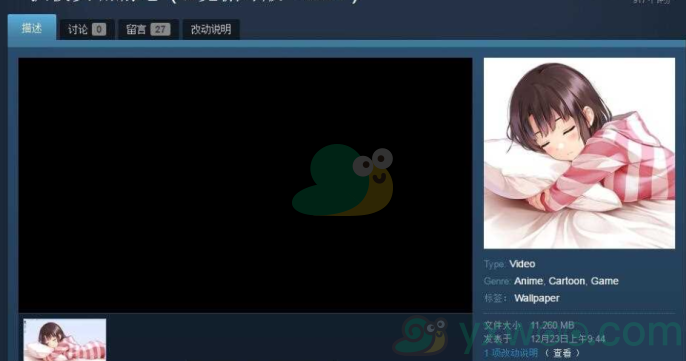Open the 描述 tab
686x361 pixels.
(32, 28)
